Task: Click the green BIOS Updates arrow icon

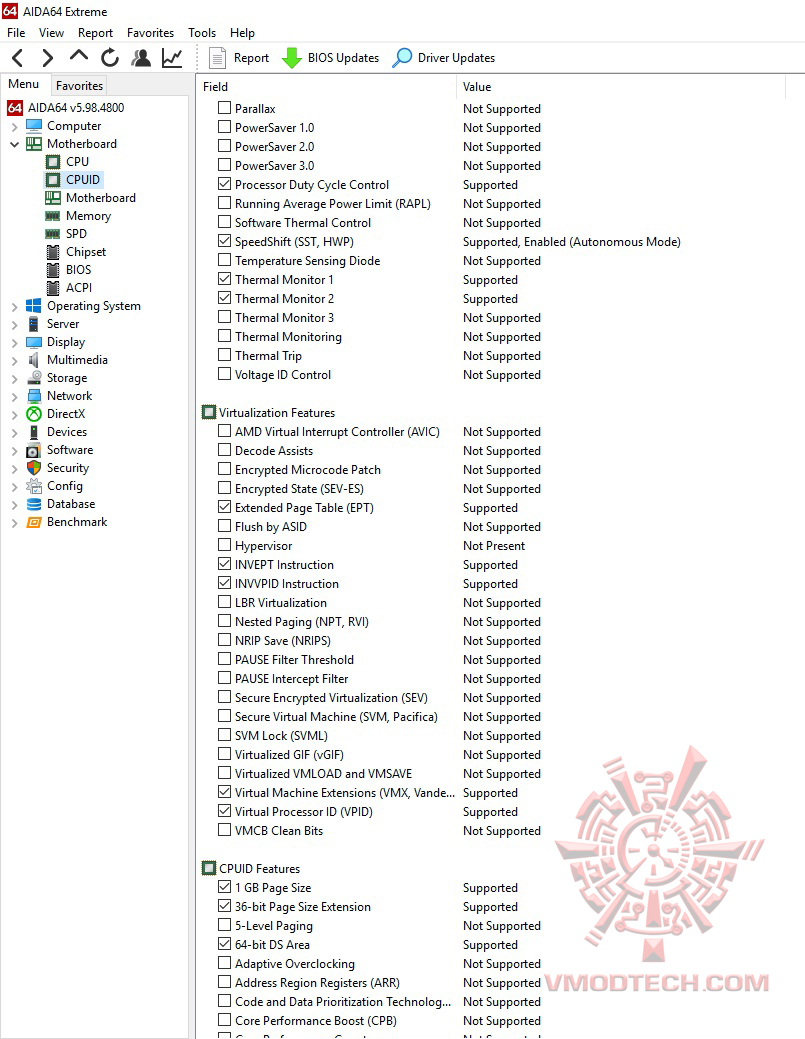Action: point(292,58)
